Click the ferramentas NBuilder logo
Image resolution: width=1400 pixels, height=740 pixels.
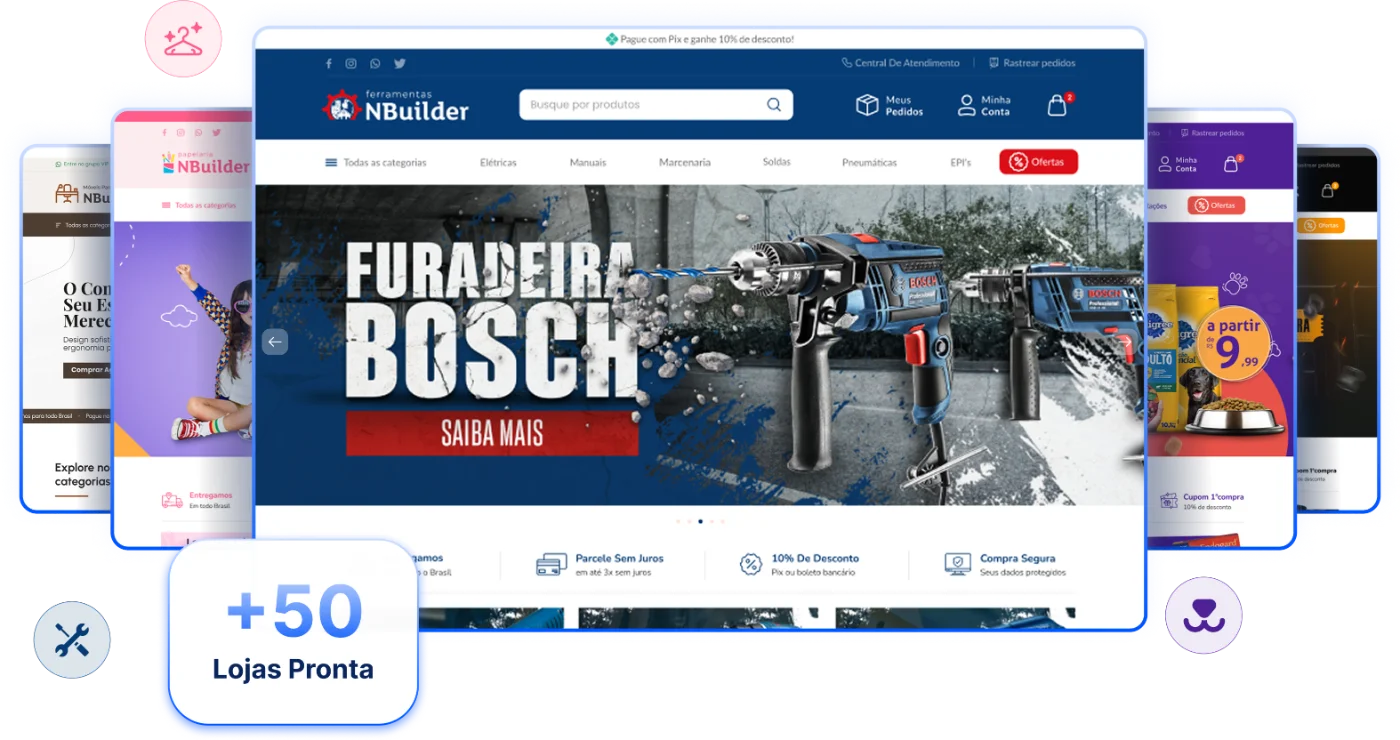point(396,105)
